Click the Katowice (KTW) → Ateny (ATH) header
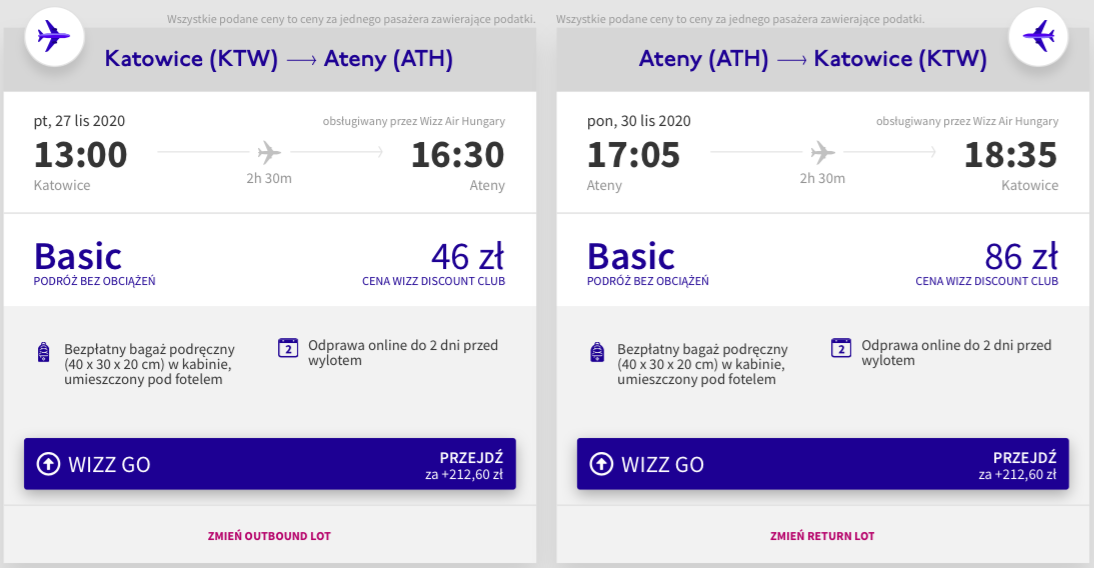 pyautogui.click(x=279, y=60)
